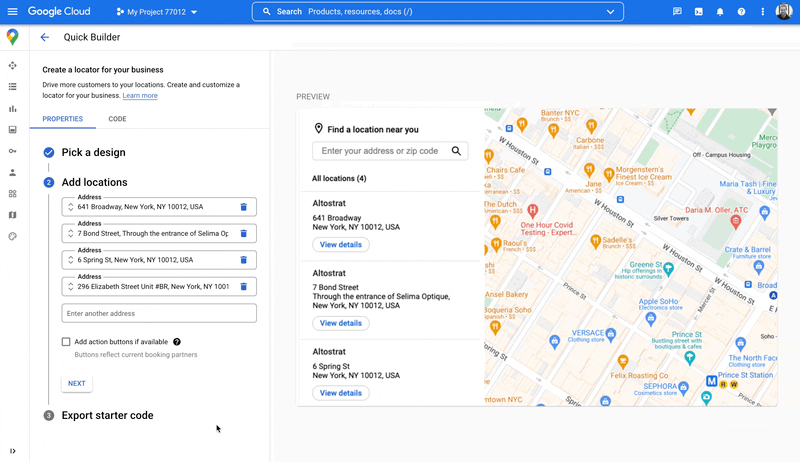Delete the 641 Broadway address entry
The image size is (800, 462).
pos(243,207)
